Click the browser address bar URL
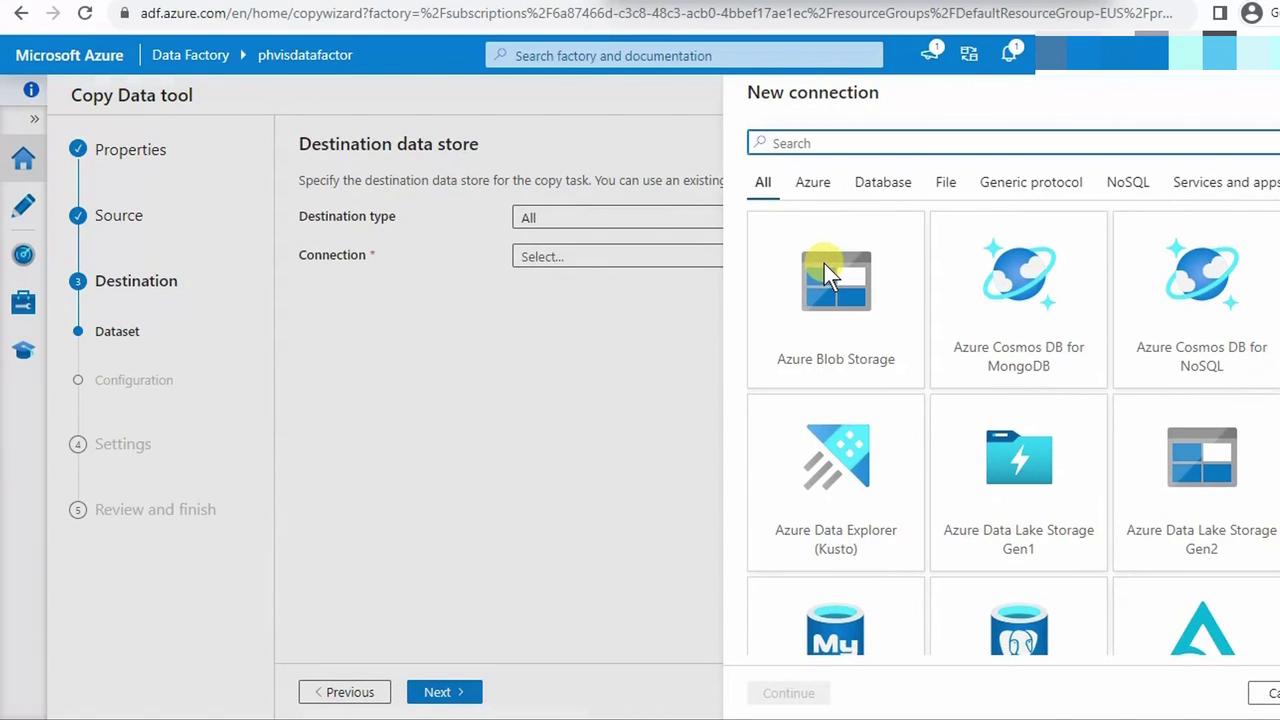This screenshot has height=720, width=1280. (657, 13)
